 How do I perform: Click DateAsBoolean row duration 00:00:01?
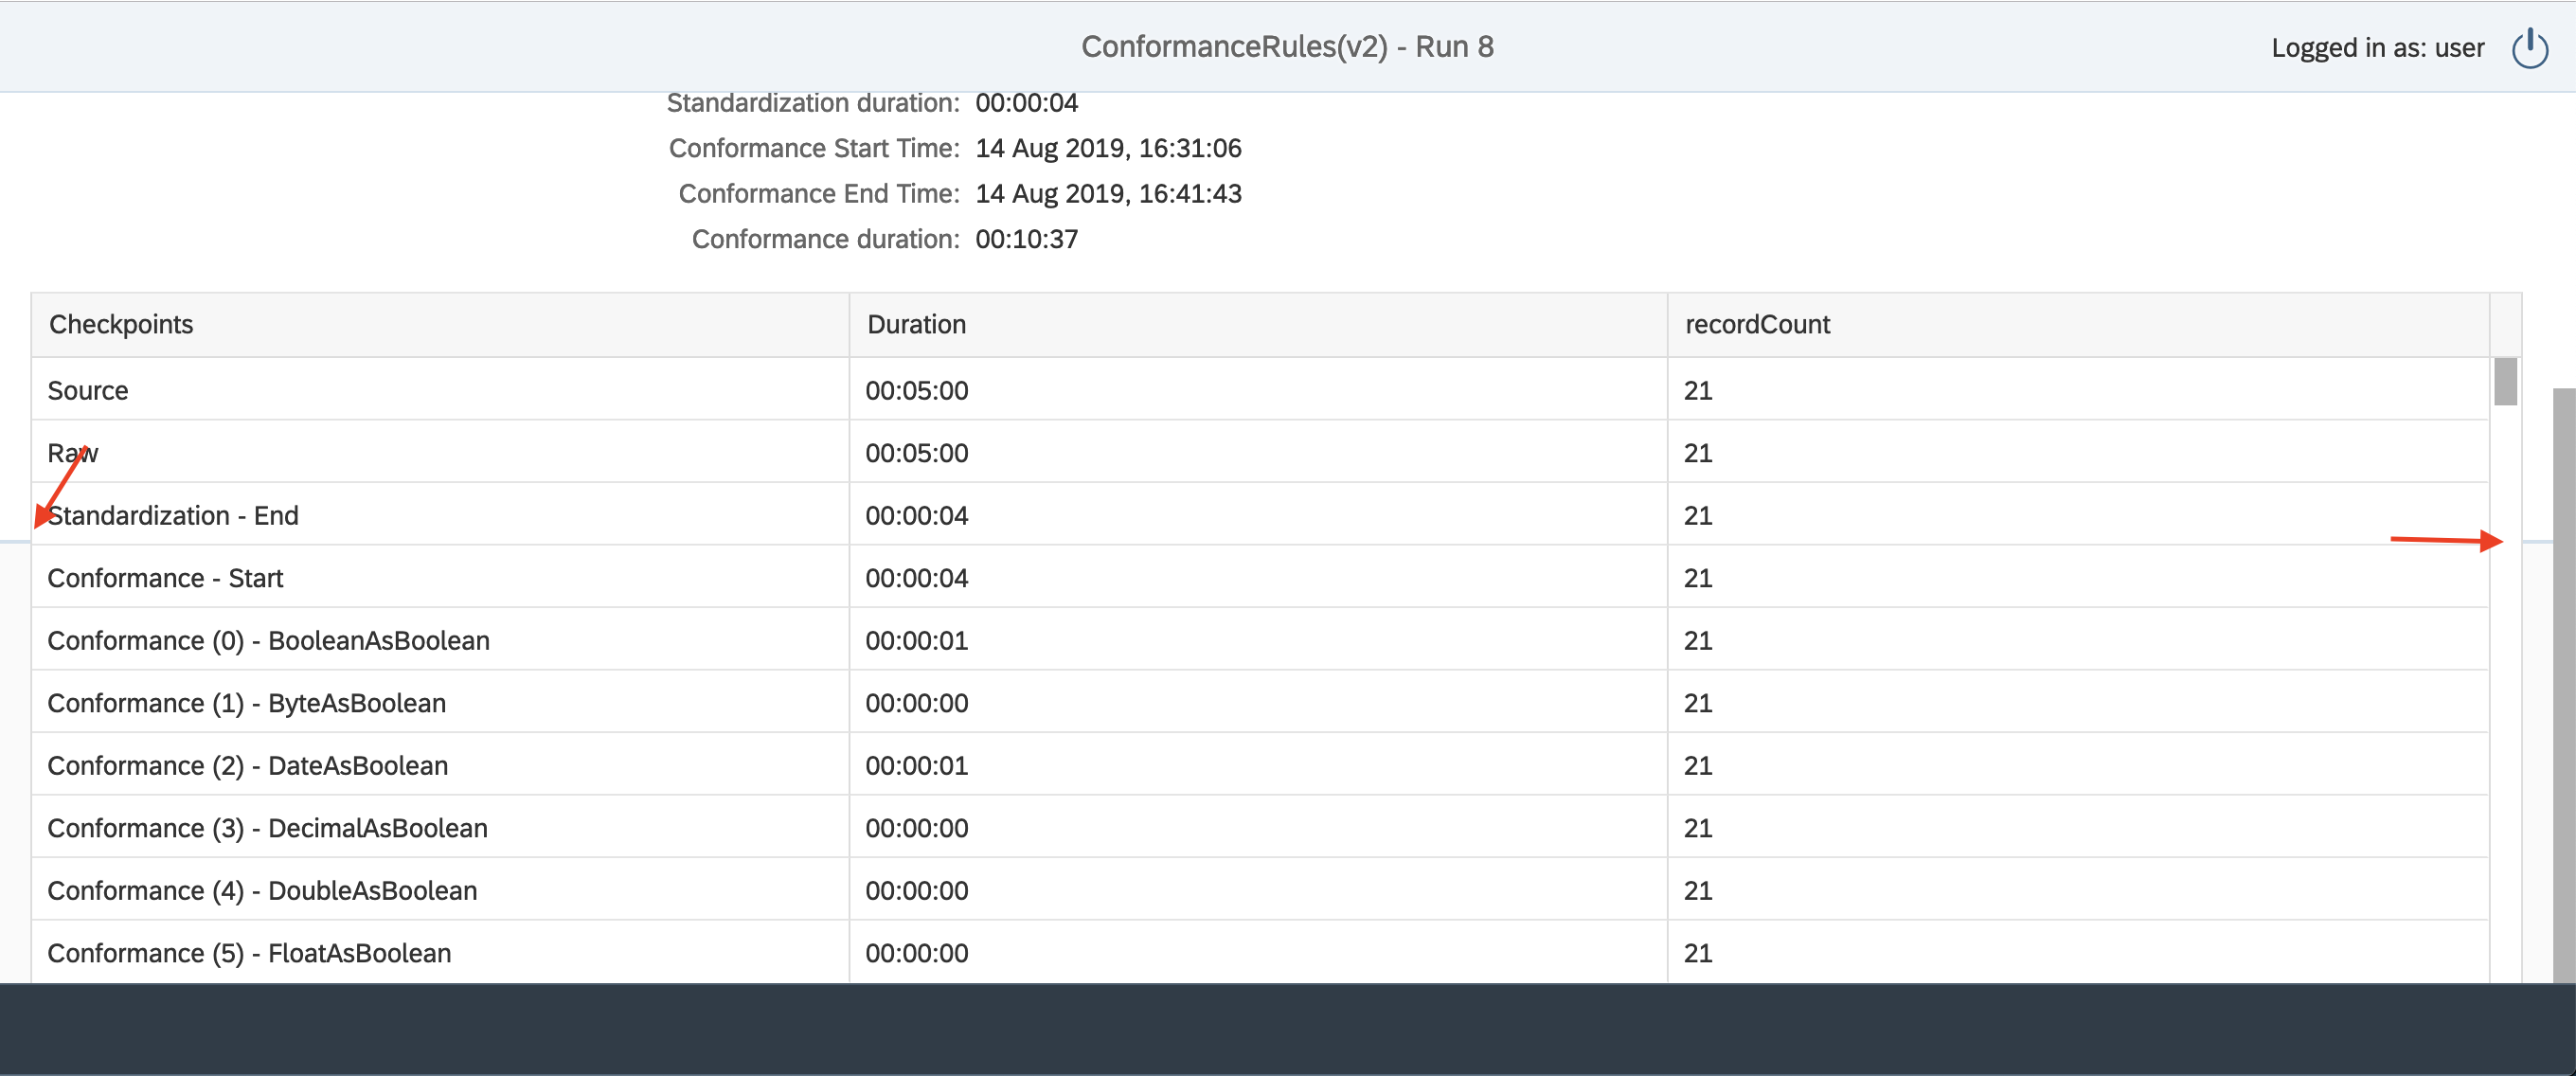pyautogui.click(x=917, y=765)
